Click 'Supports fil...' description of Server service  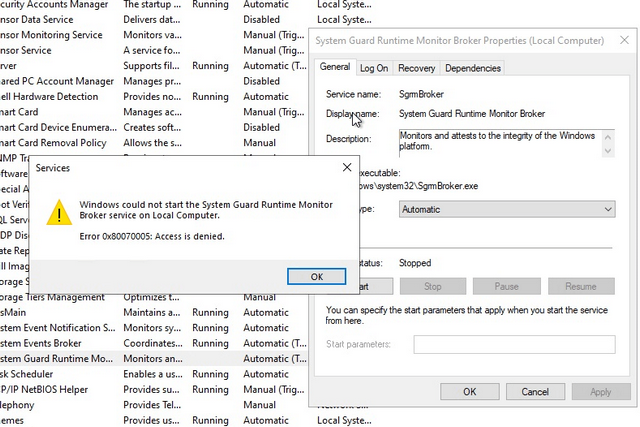pyautogui.click(x=151, y=66)
